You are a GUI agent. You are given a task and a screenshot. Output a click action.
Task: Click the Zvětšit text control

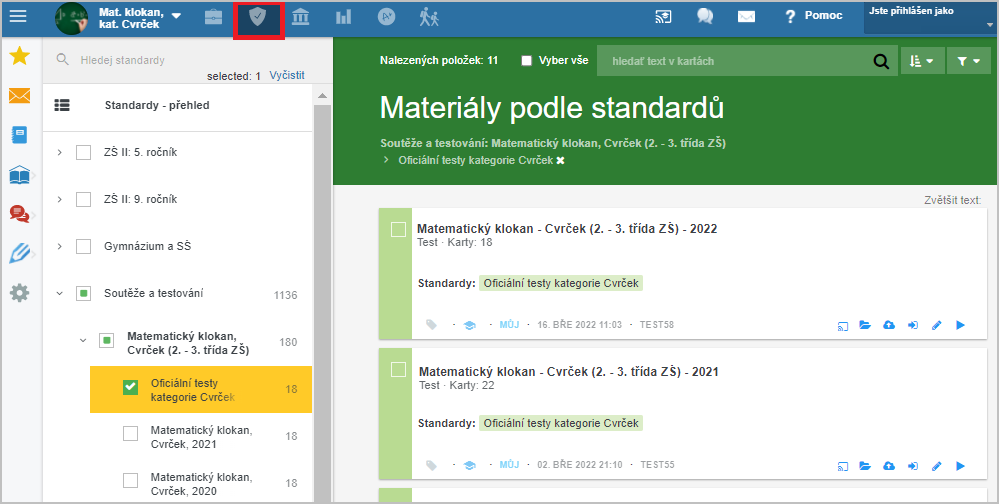[x=952, y=200]
